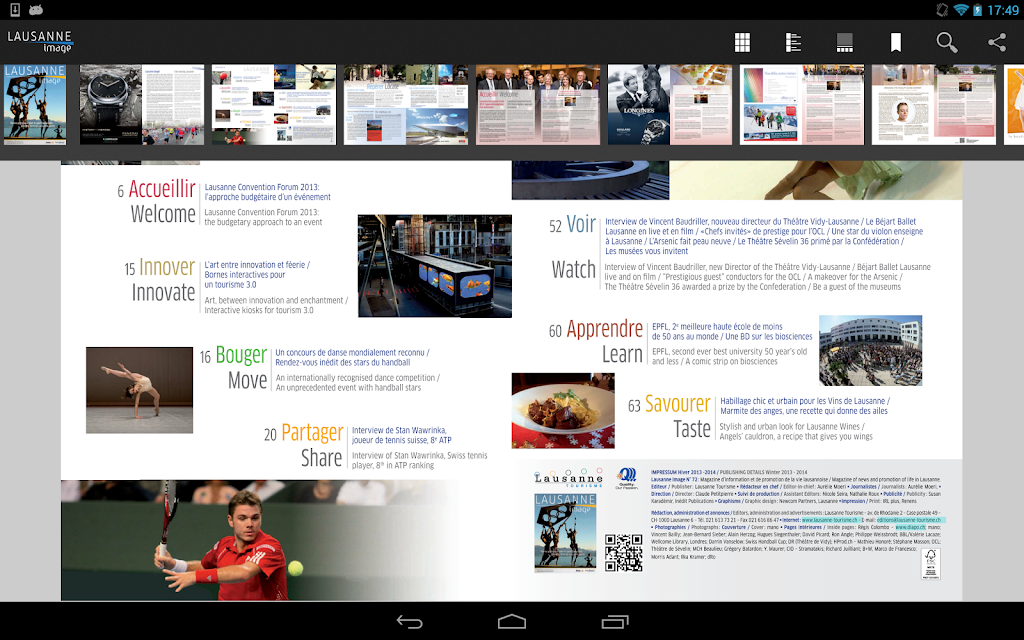Tap the Taste subtitle text
Viewport: 1024px width, 640px height.
click(692, 429)
